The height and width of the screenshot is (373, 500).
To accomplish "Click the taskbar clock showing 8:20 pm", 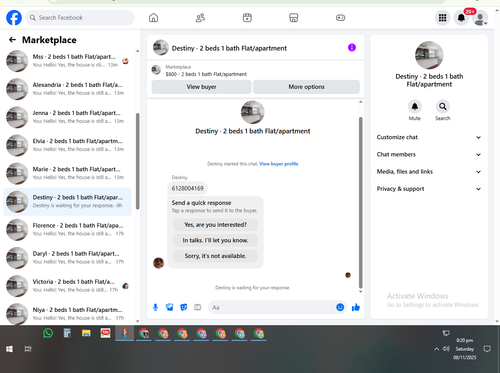I will [465, 349].
